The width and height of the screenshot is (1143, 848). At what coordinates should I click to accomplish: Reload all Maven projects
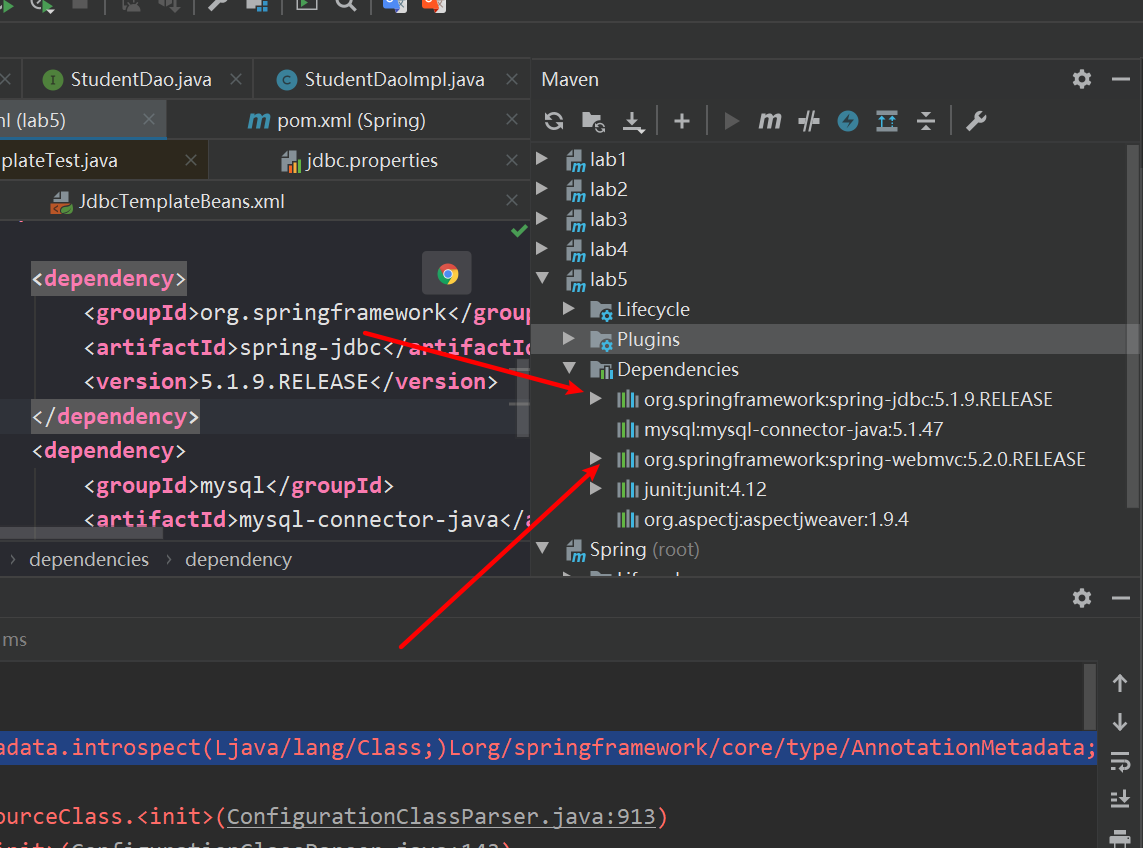click(x=554, y=121)
